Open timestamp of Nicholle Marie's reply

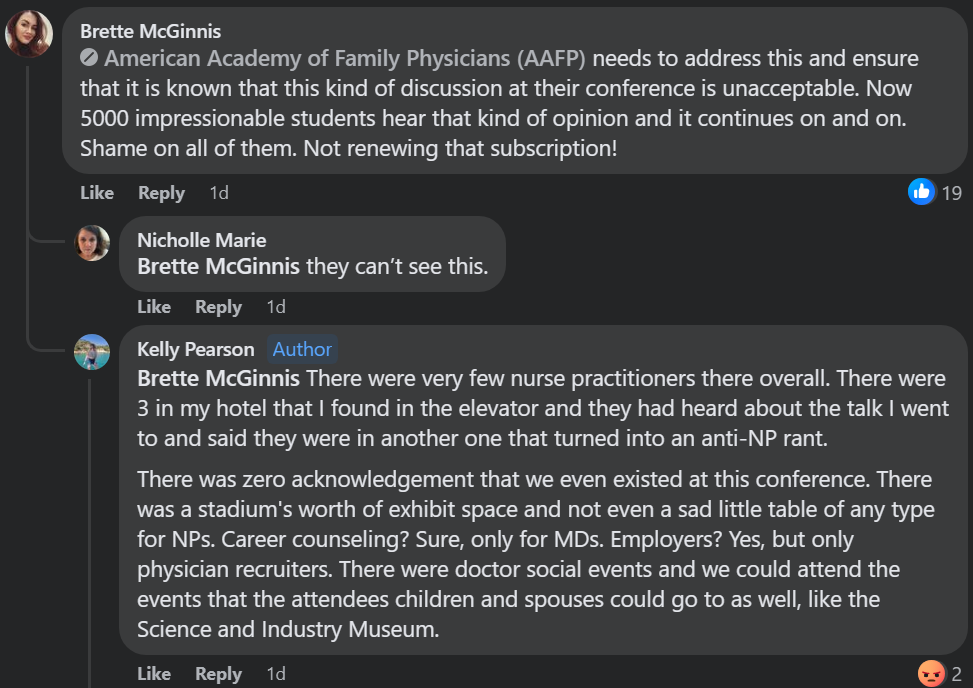click(x=276, y=306)
